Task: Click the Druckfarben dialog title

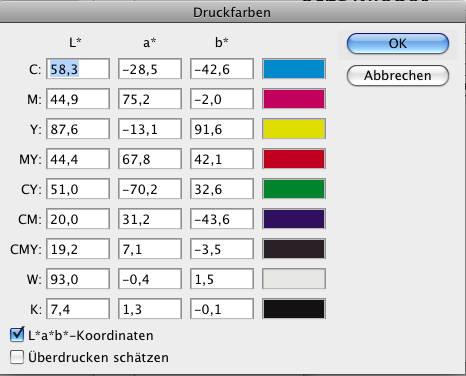Action: point(232,13)
